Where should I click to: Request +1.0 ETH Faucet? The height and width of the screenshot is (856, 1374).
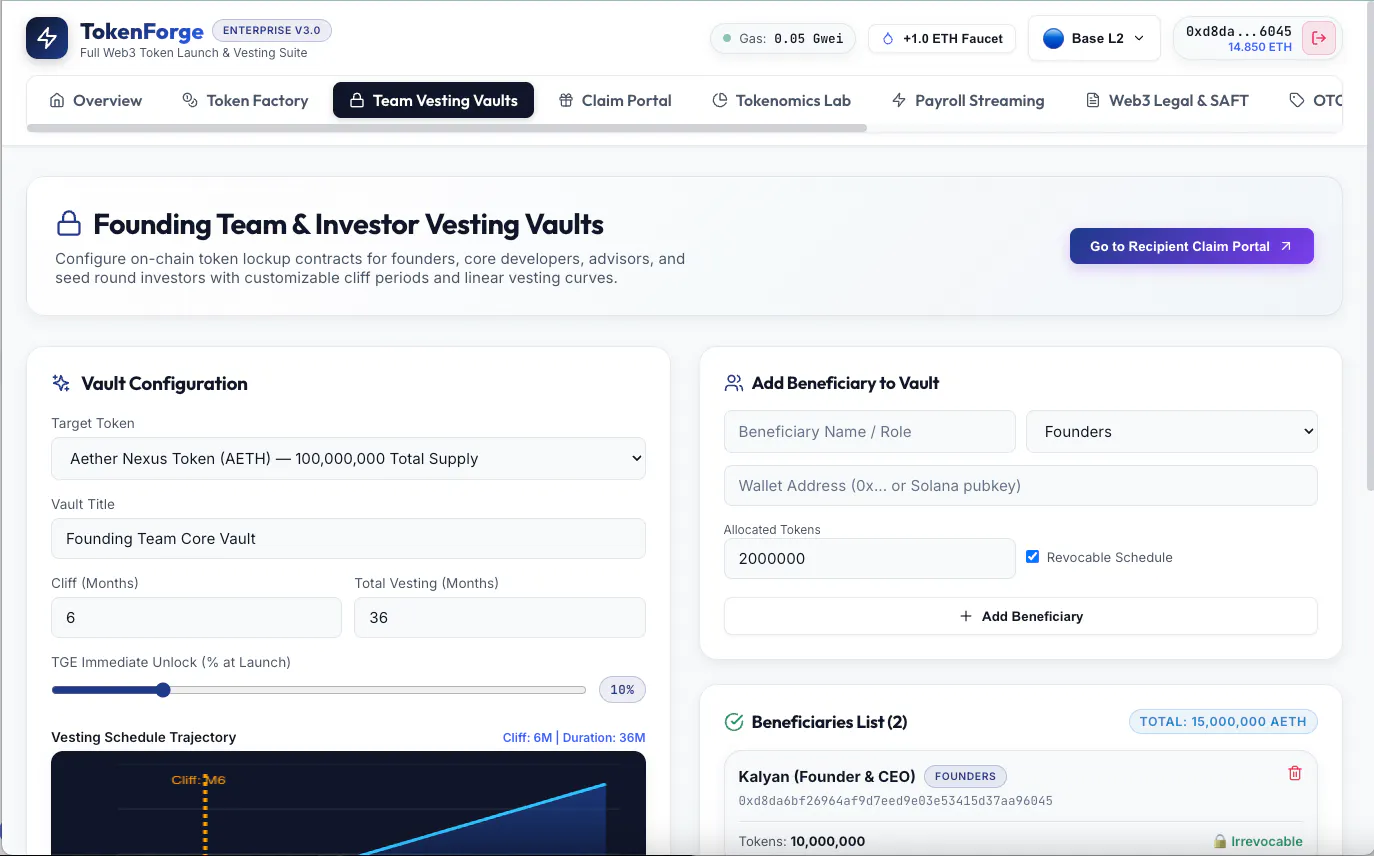click(942, 39)
